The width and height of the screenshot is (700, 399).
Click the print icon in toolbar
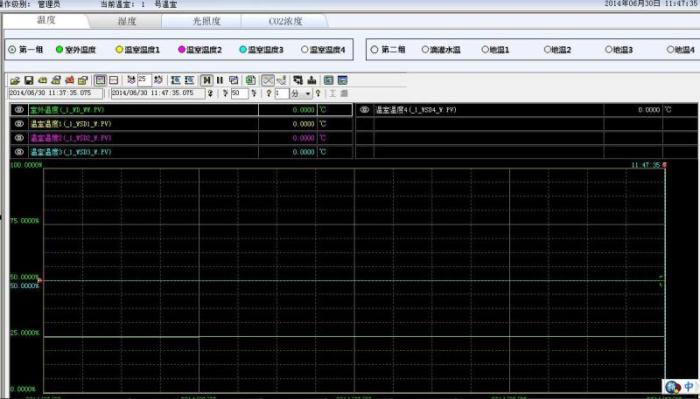click(56, 80)
